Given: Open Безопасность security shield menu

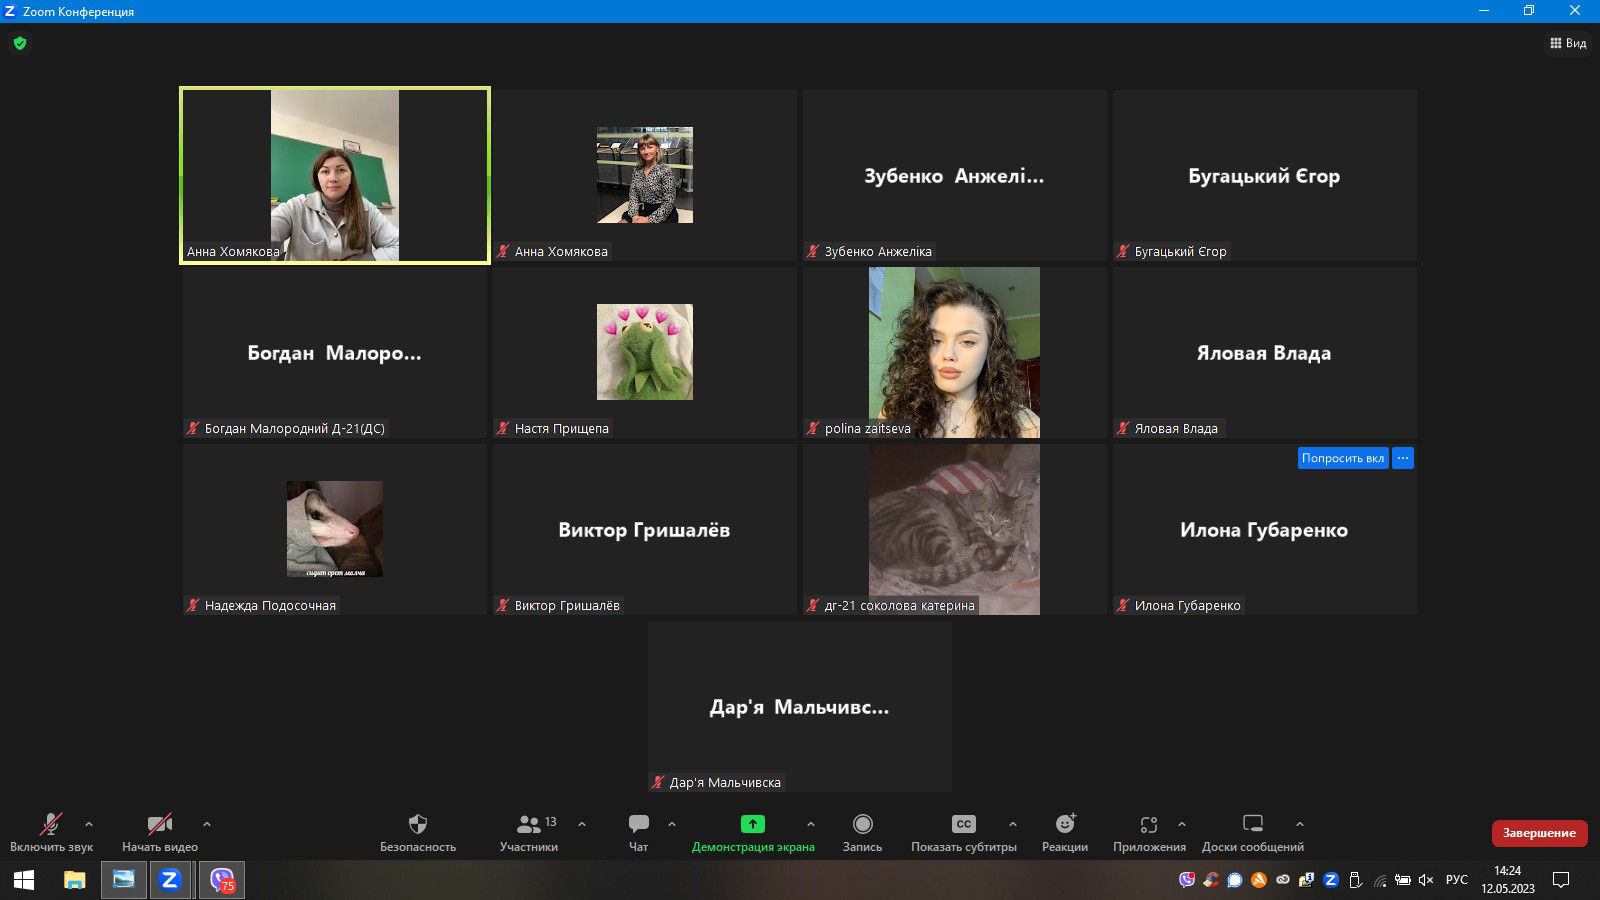Looking at the screenshot, I should coord(418,832).
